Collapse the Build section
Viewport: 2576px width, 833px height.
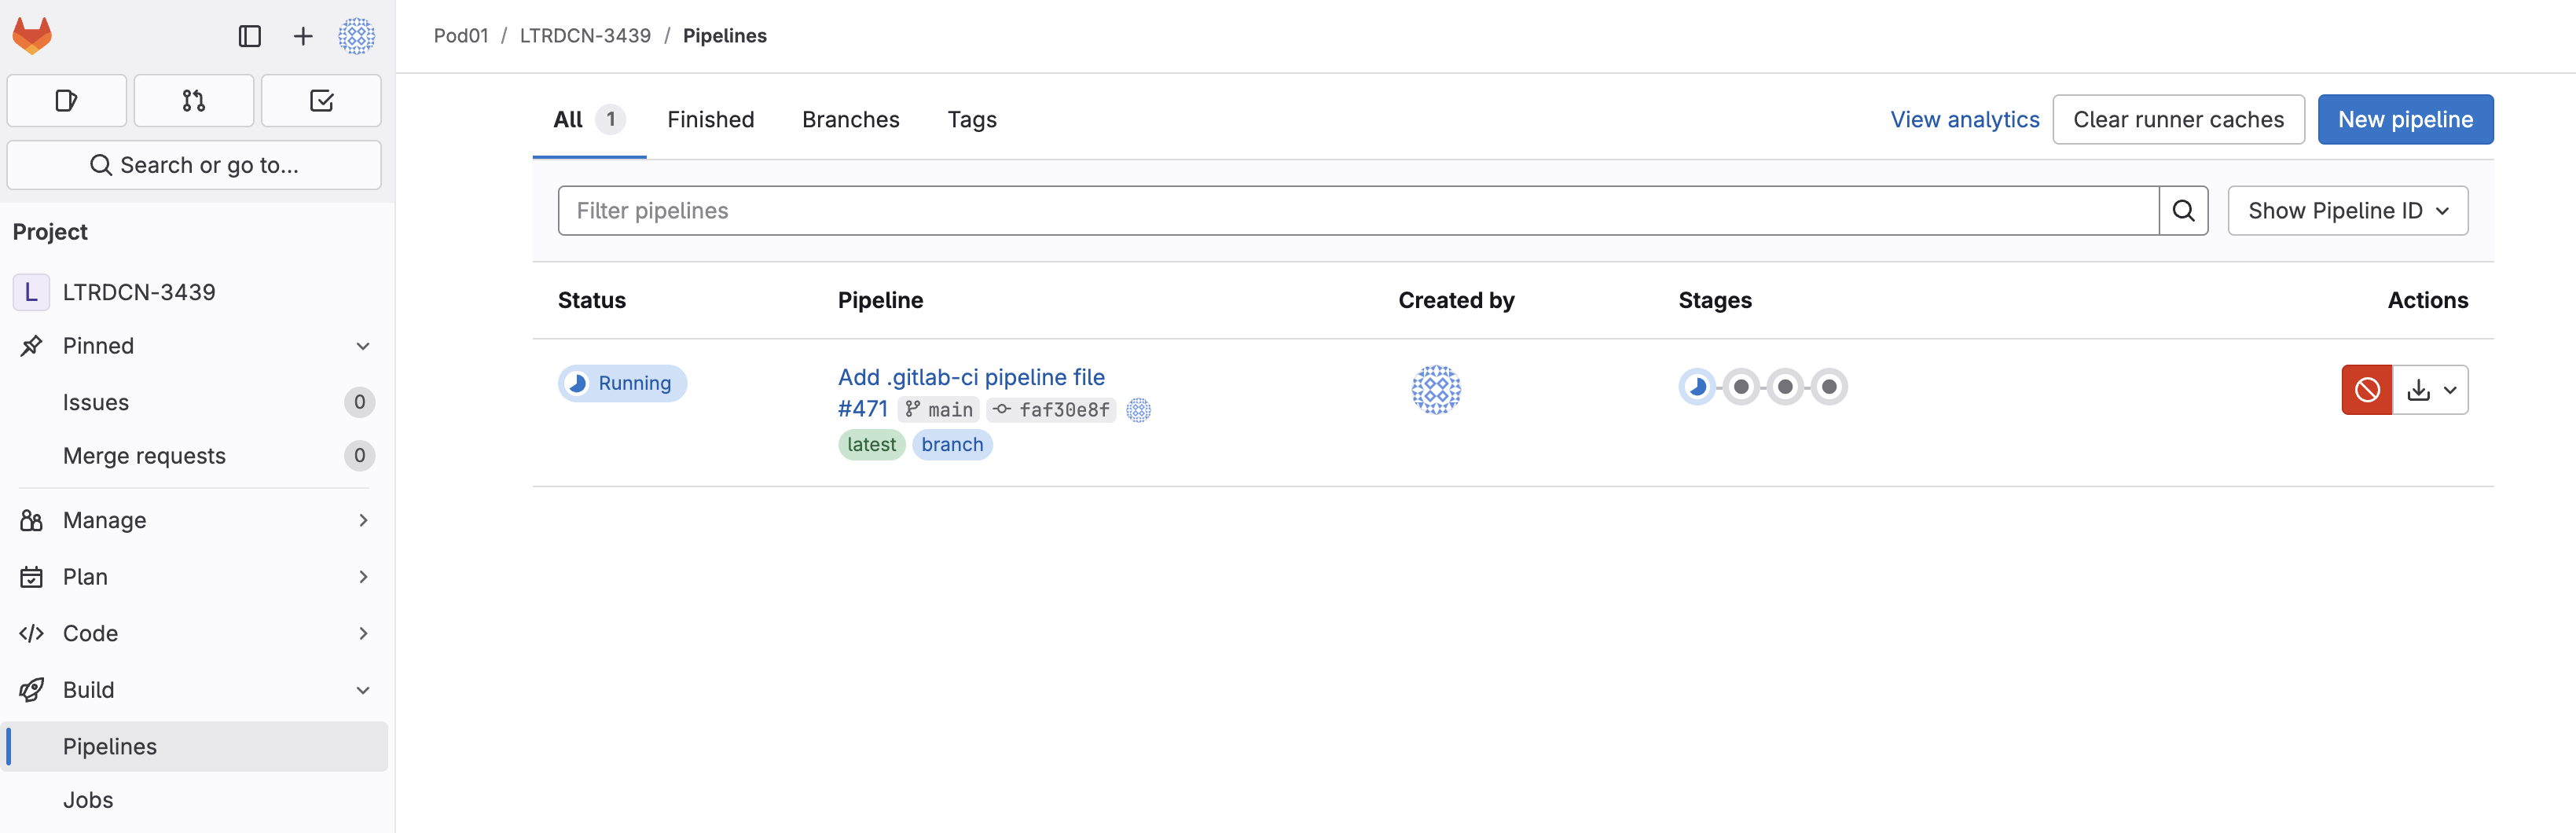click(362, 690)
